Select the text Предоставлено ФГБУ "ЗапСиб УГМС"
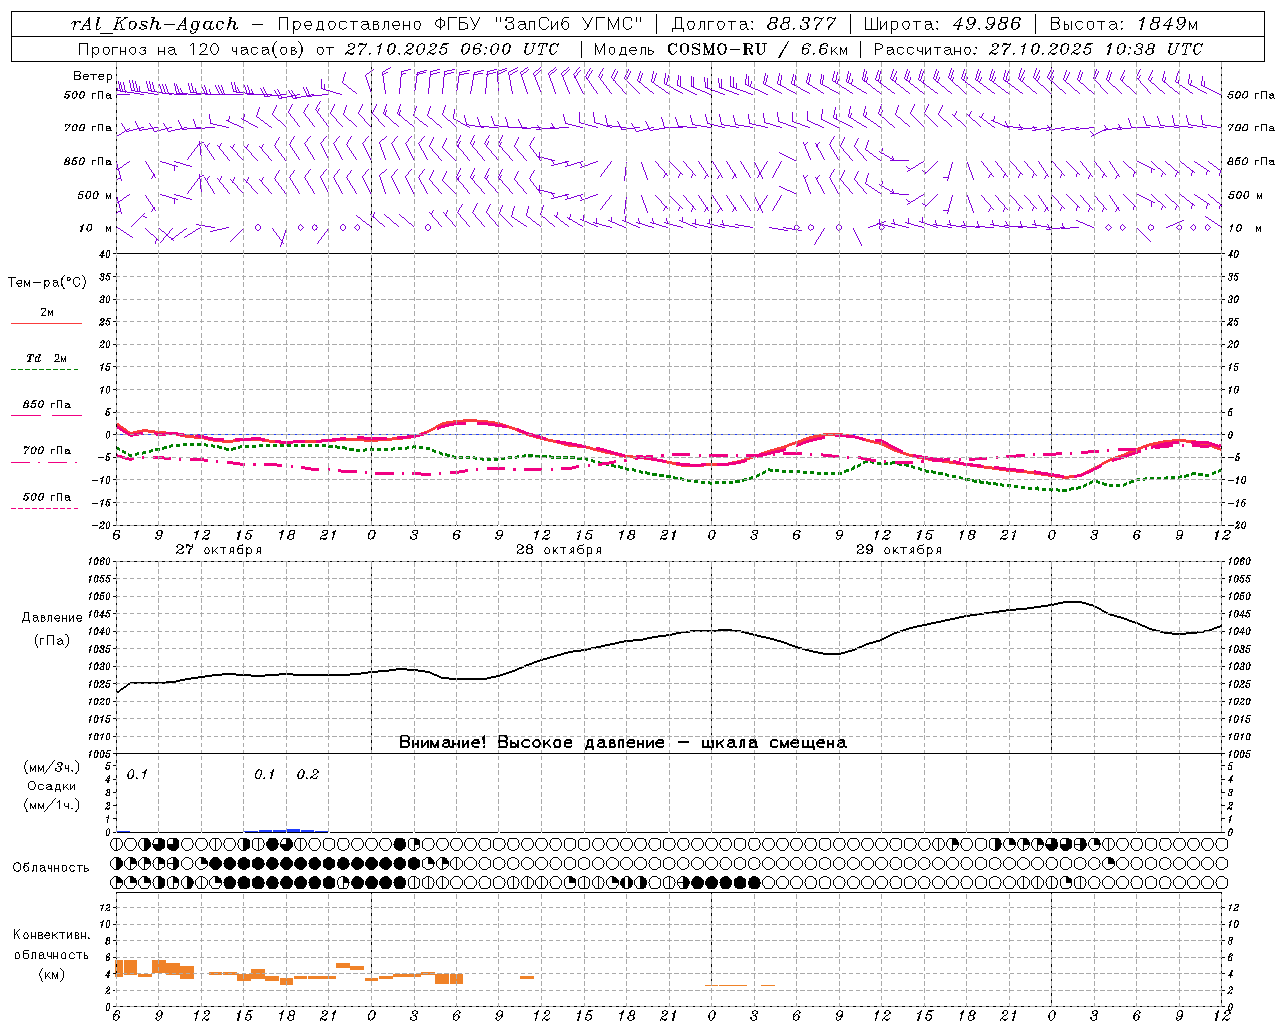This screenshot has width=1280, height=1024. [x=460, y=24]
